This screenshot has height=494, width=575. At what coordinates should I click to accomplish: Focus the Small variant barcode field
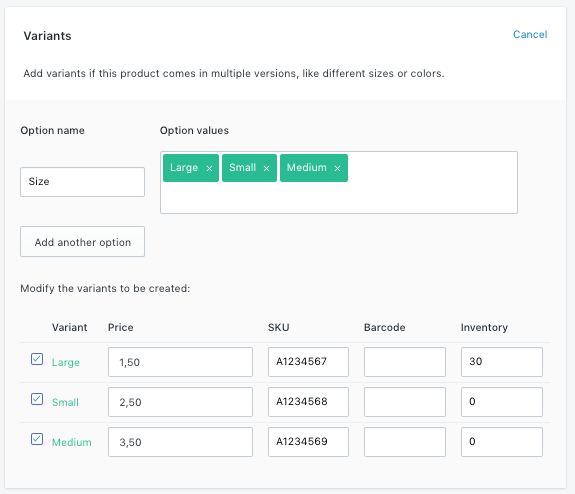(x=405, y=402)
